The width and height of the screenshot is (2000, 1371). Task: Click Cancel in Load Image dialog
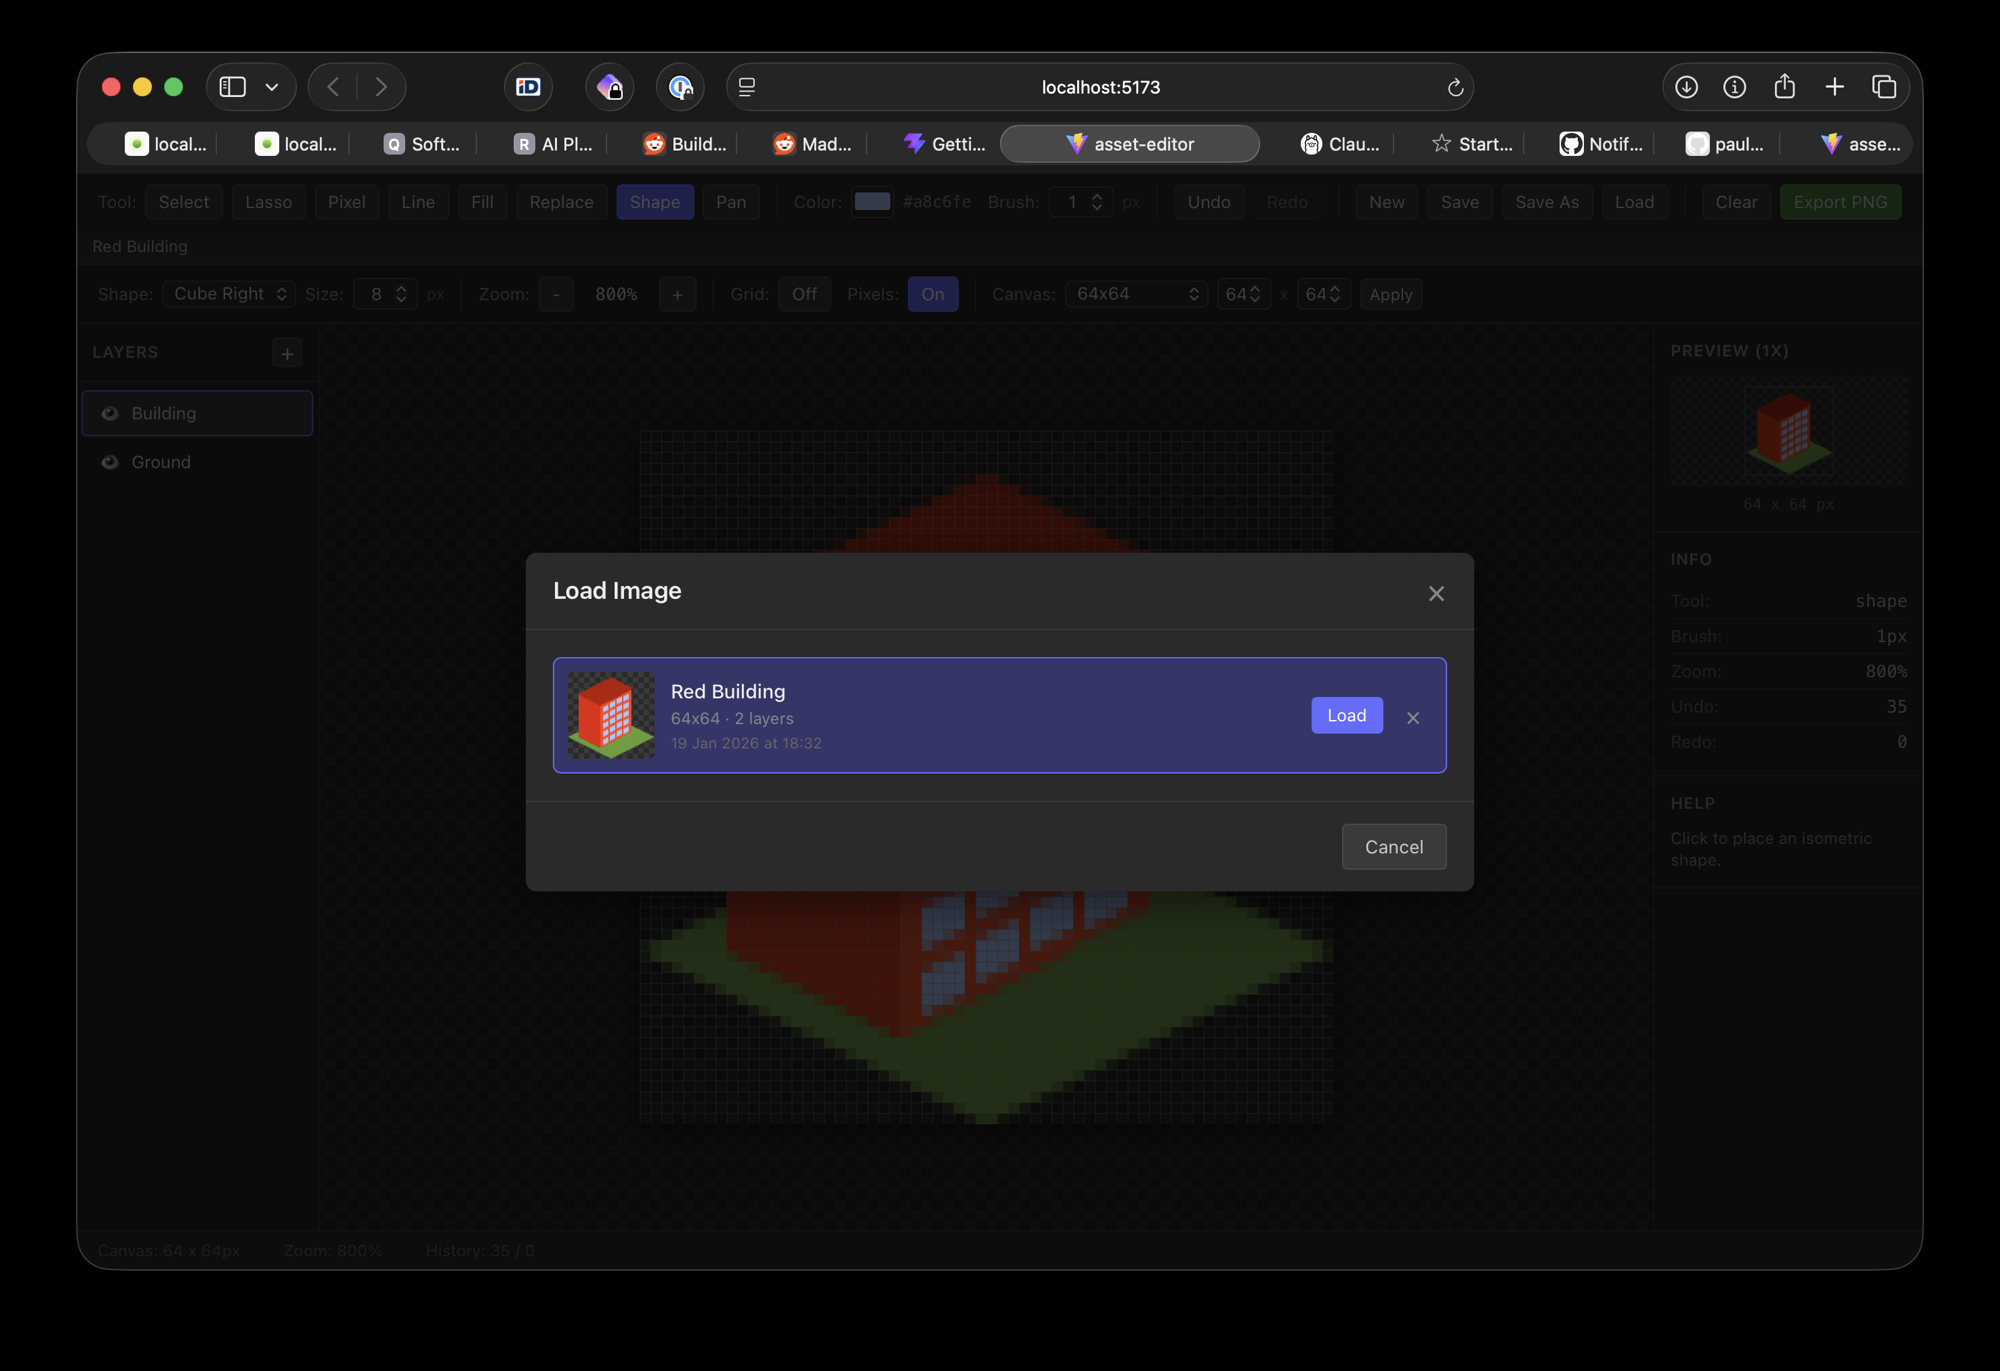click(x=1393, y=847)
